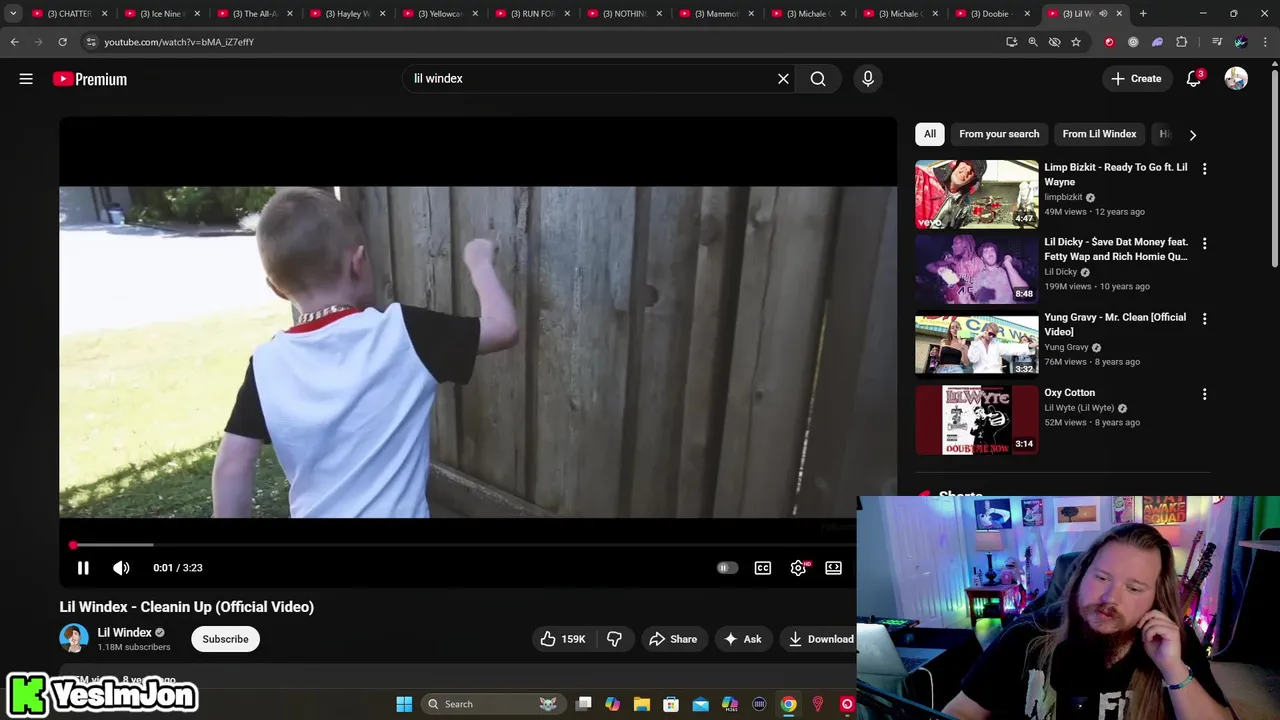
Task: Start voice search with the microphone
Action: tap(868, 79)
